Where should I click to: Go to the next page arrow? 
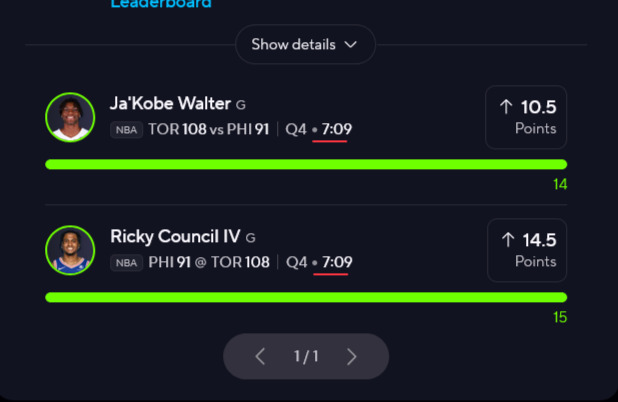coord(351,357)
